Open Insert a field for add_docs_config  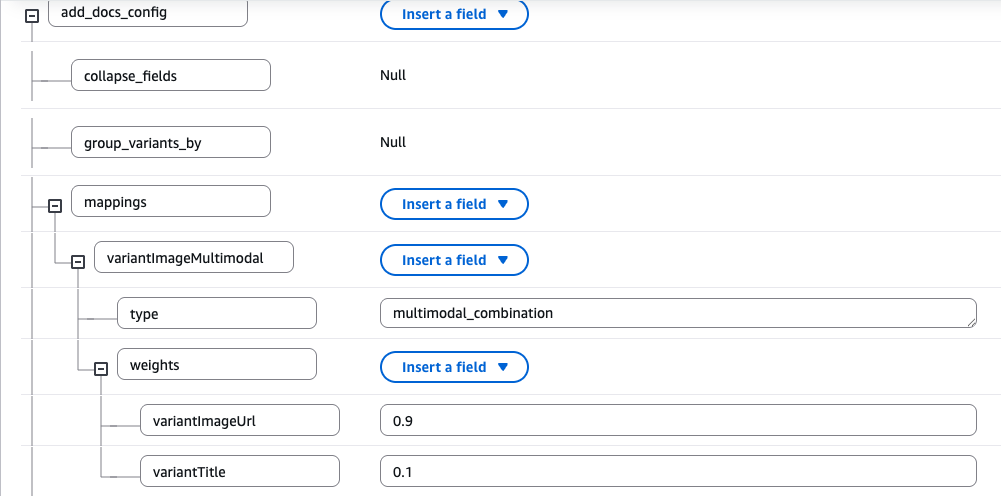click(454, 15)
